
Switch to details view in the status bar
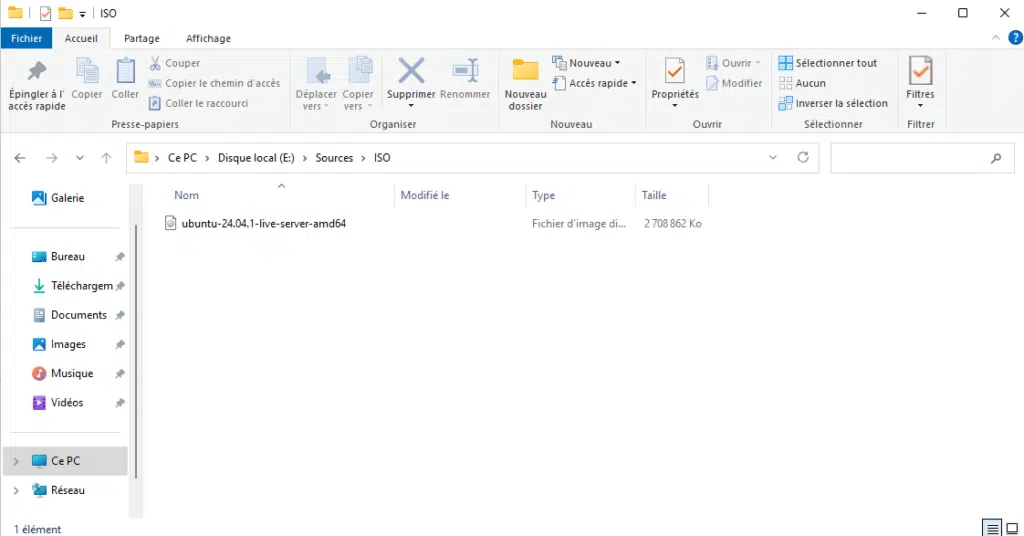pos(992,528)
